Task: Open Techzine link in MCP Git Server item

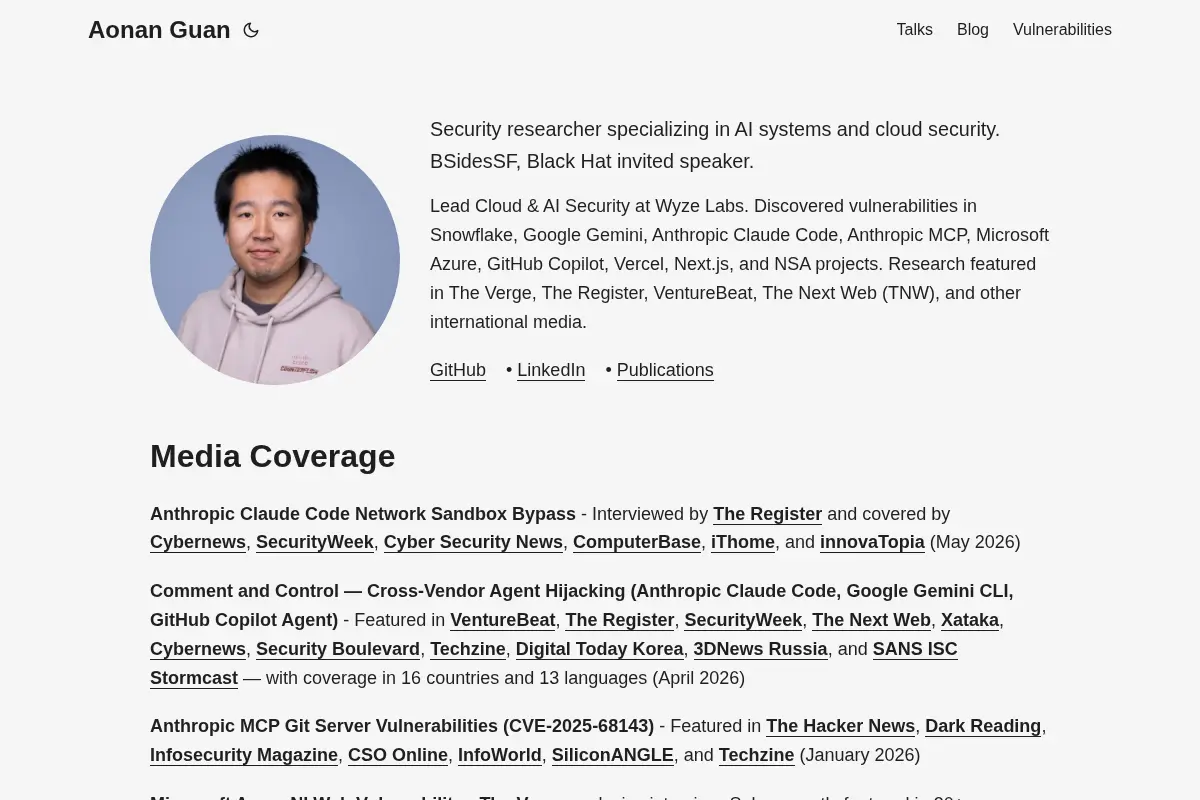Action: point(757,755)
